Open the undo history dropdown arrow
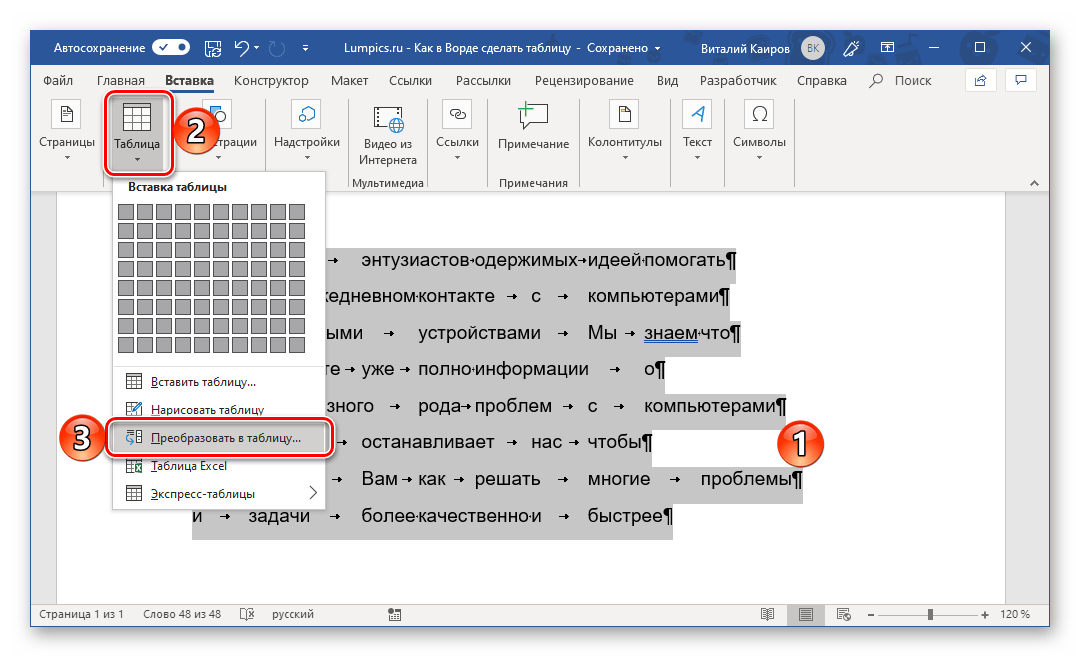Image resolution: width=1080 pixels, height=657 pixels. point(256,48)
